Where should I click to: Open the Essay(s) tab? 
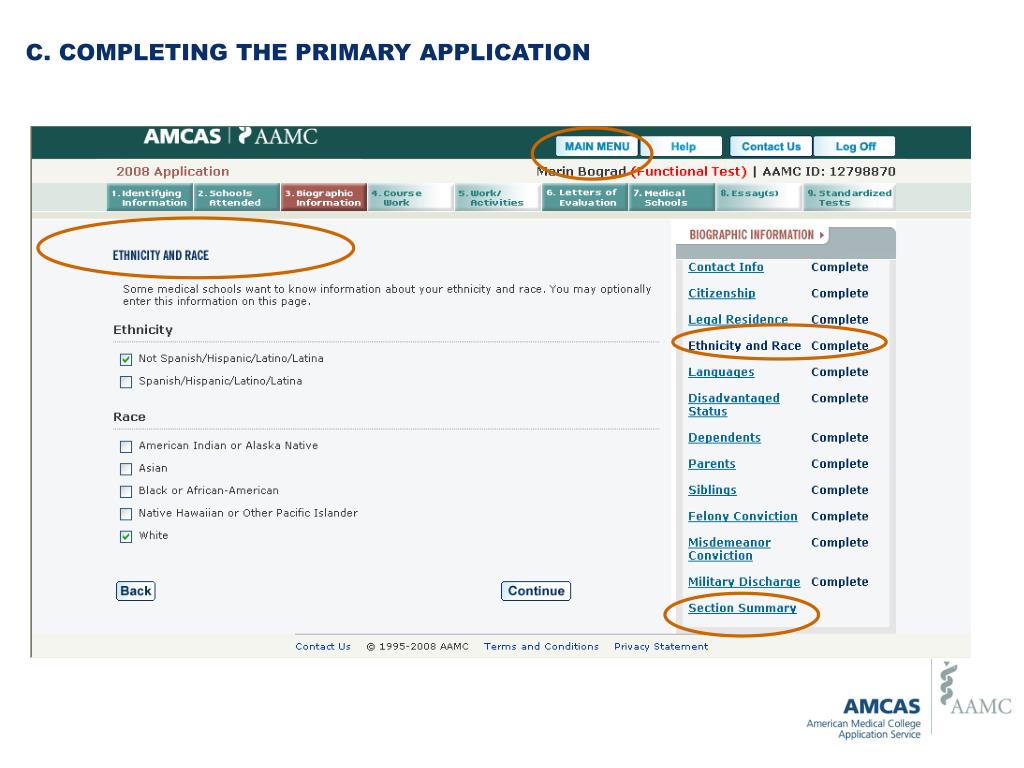point(759,197)
